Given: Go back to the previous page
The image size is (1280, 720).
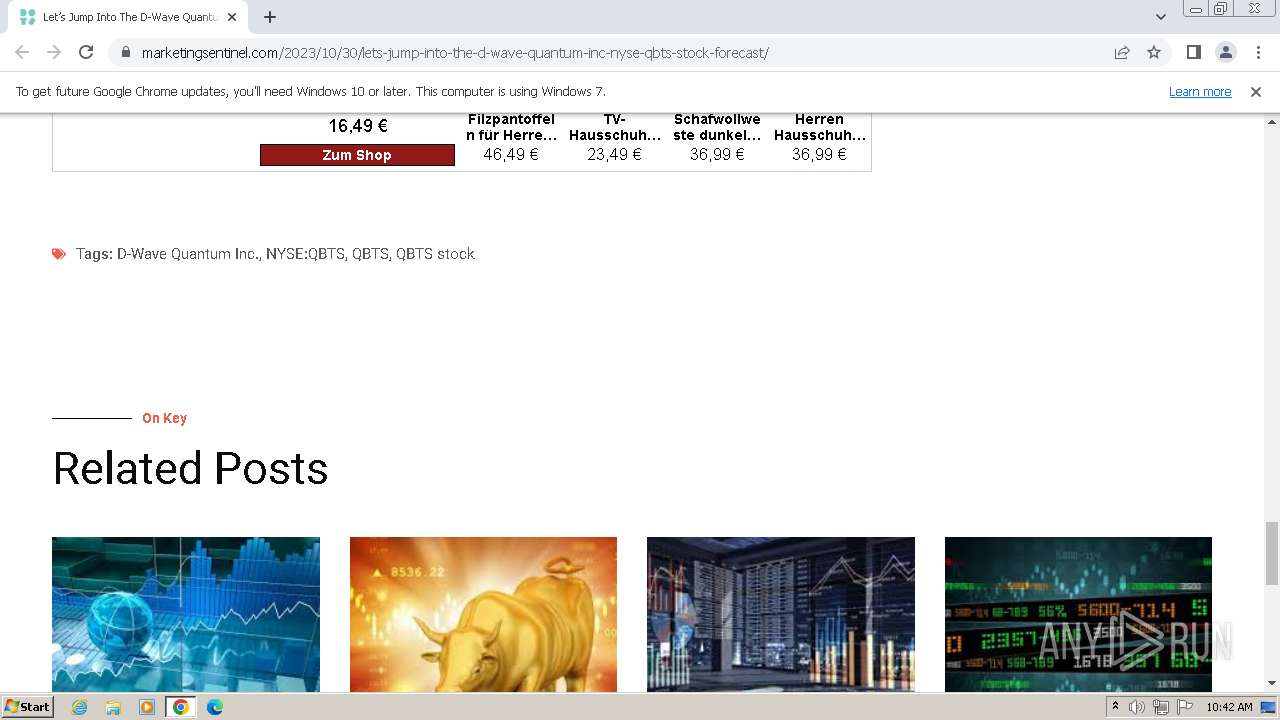Looking at the screenshot, I should (22, 52).
